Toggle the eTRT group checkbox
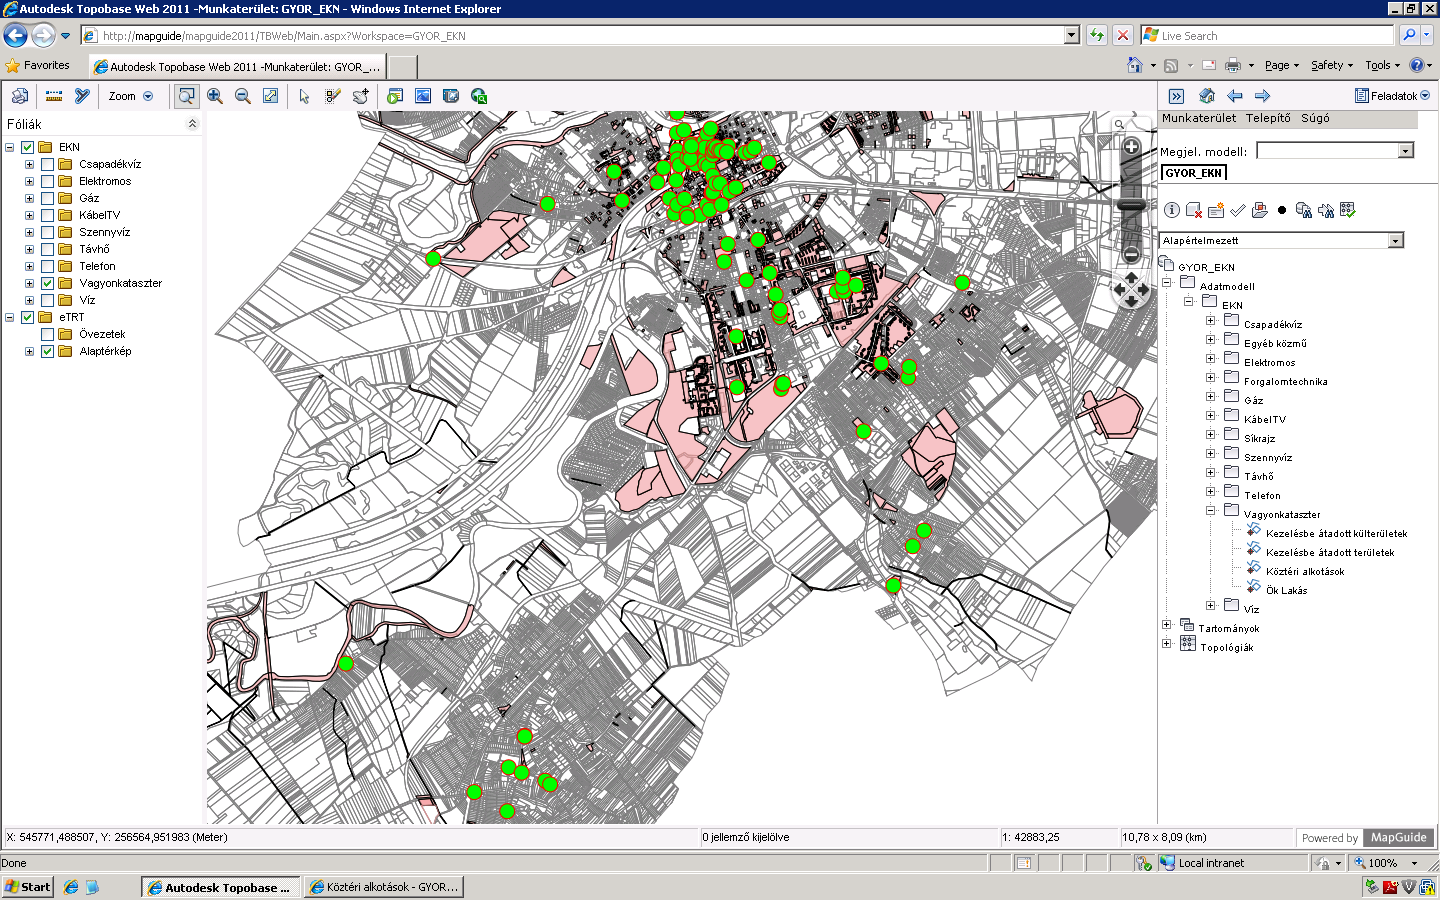The image size is (1440, 900). tap(28, 317)
